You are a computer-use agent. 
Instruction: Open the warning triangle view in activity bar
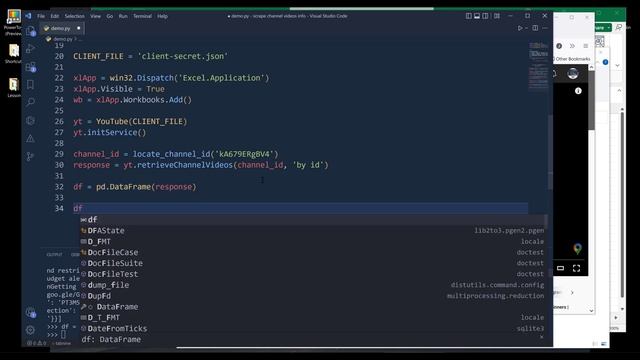click(x=31, y=139)
